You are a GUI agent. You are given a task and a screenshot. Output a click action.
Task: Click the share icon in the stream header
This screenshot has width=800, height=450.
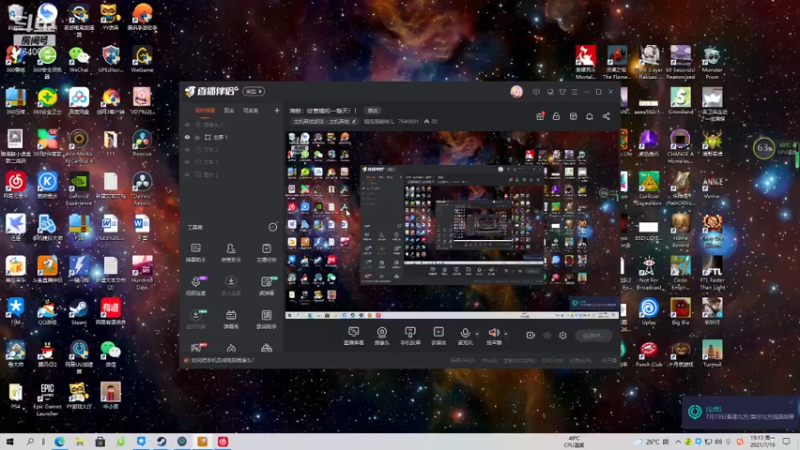pos(606,116)
